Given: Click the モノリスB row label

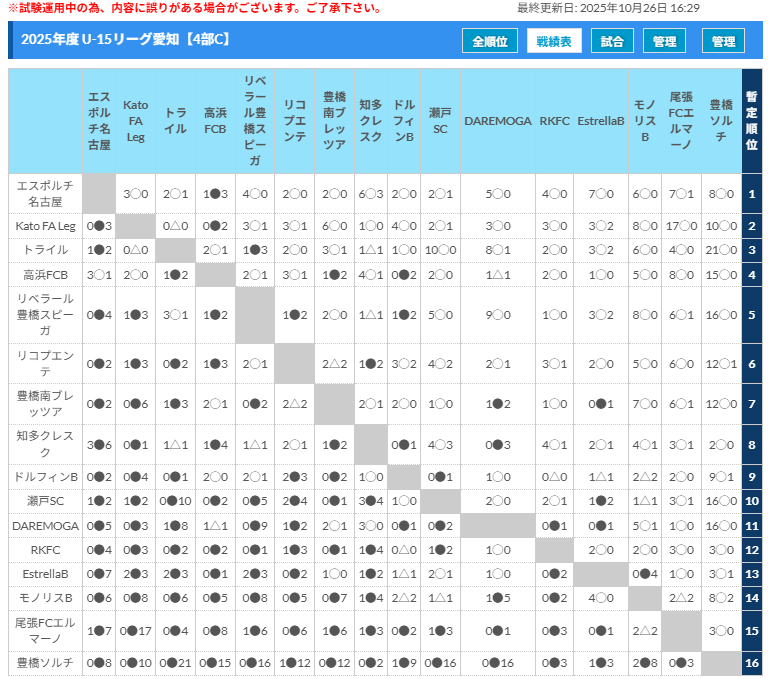Looking at the screenshot, I should (45, 598).
